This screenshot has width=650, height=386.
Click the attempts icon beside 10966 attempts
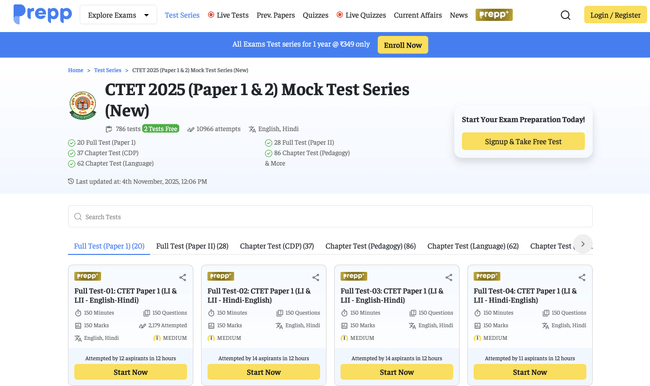point(191,129)
